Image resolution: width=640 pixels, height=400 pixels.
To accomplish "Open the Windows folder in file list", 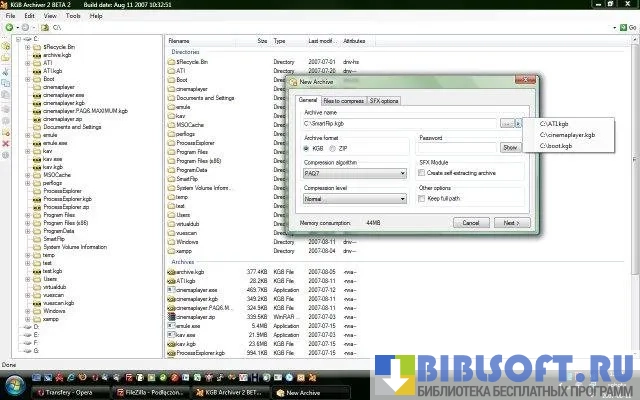I will pos(187,242).
